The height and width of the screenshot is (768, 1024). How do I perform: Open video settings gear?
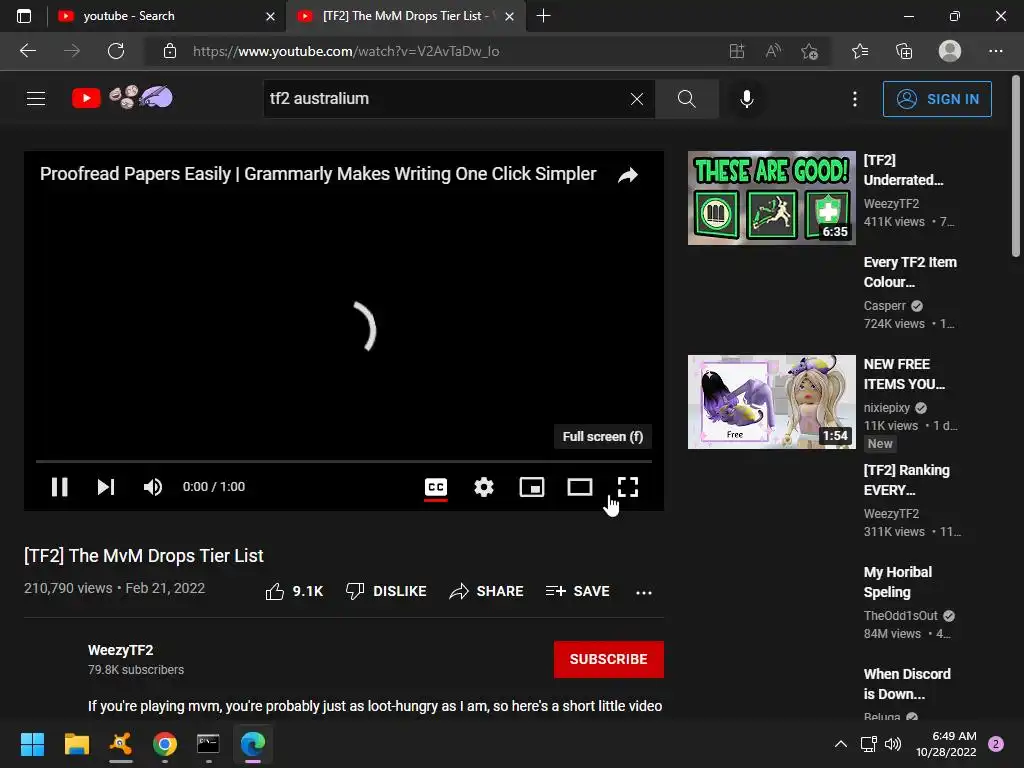click(x=484, y=487)
